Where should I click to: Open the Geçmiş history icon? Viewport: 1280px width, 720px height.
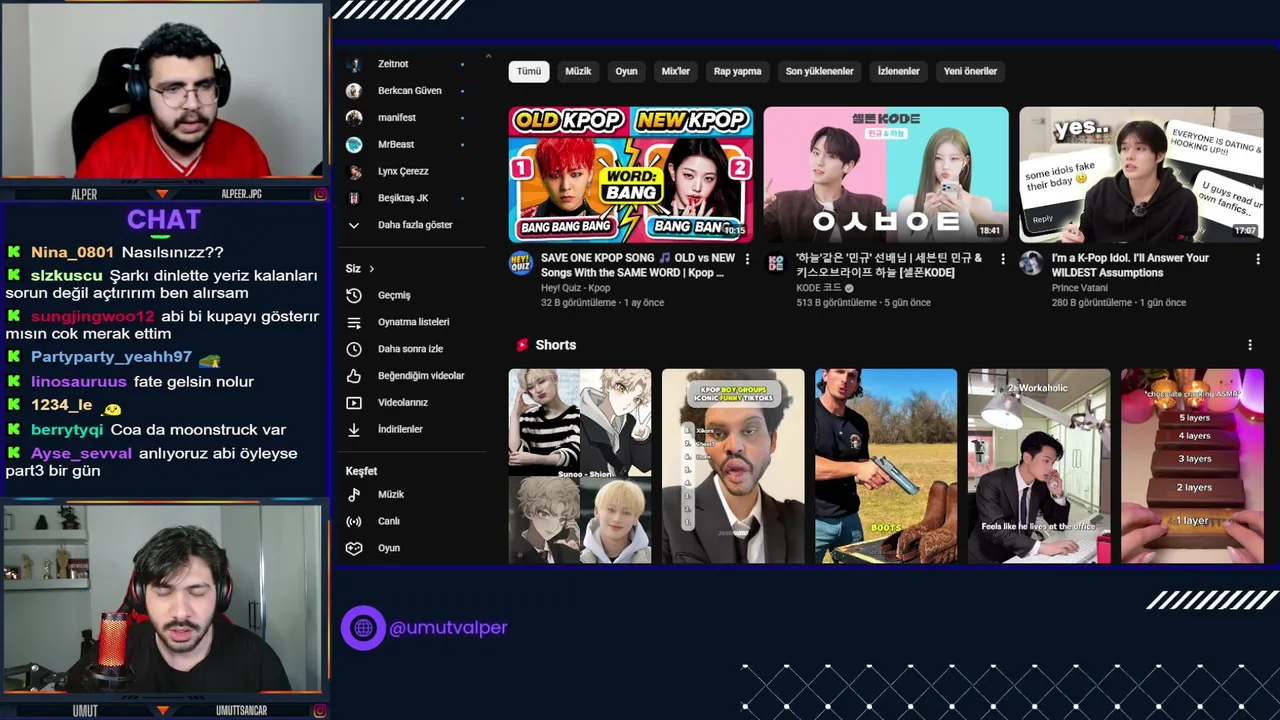click(x=354, y=295)
